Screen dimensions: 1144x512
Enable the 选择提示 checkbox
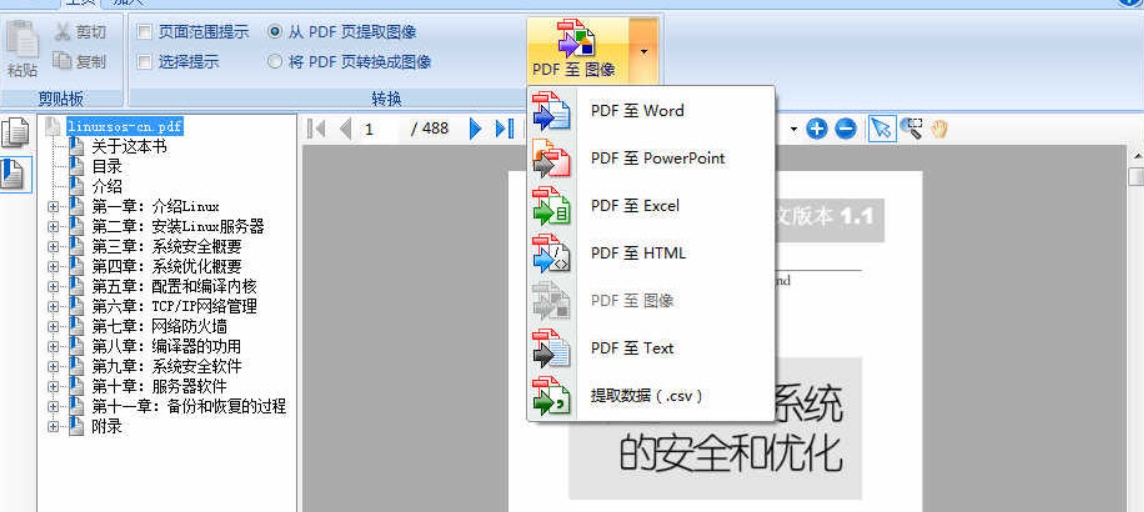[x=144, y=61]
